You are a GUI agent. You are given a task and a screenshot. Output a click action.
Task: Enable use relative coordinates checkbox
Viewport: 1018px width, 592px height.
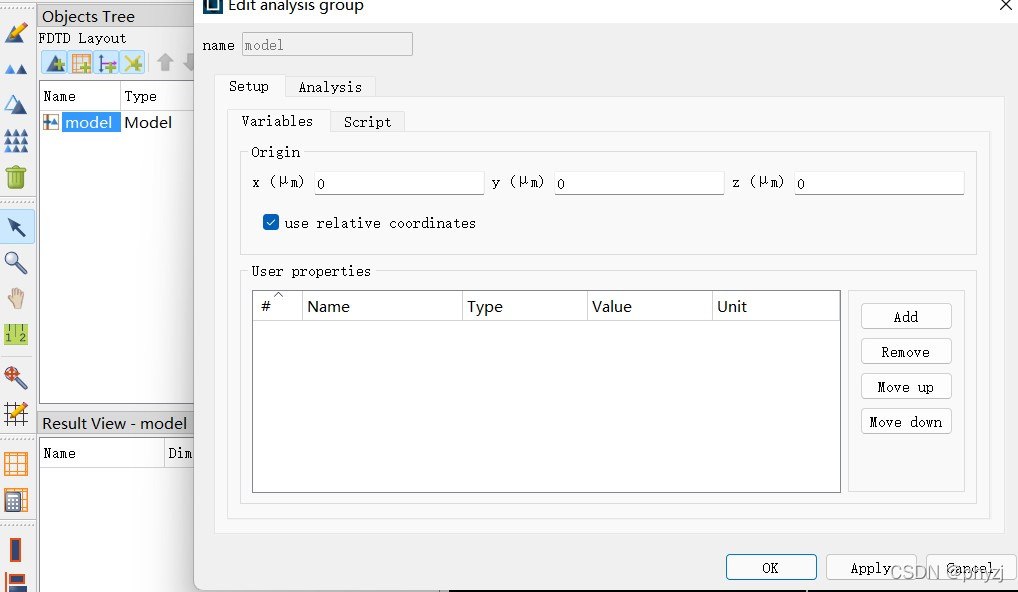(x=271, y=222)
